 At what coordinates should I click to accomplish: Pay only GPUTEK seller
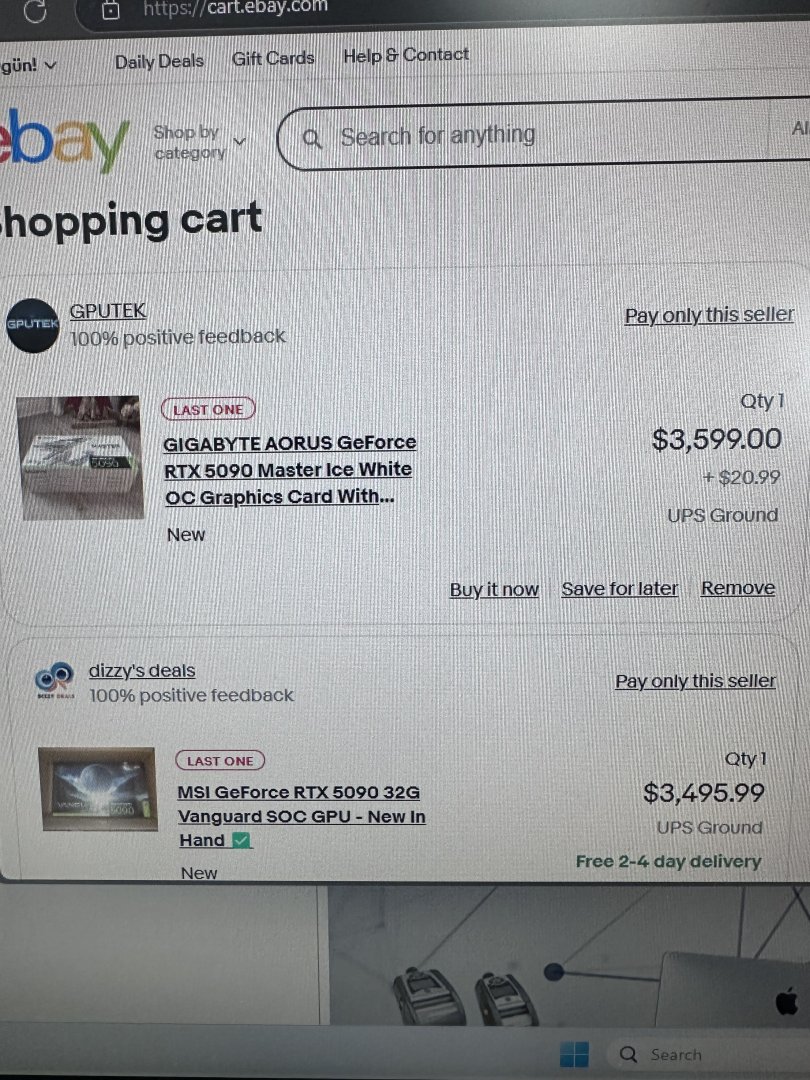[x=709, y=316]
